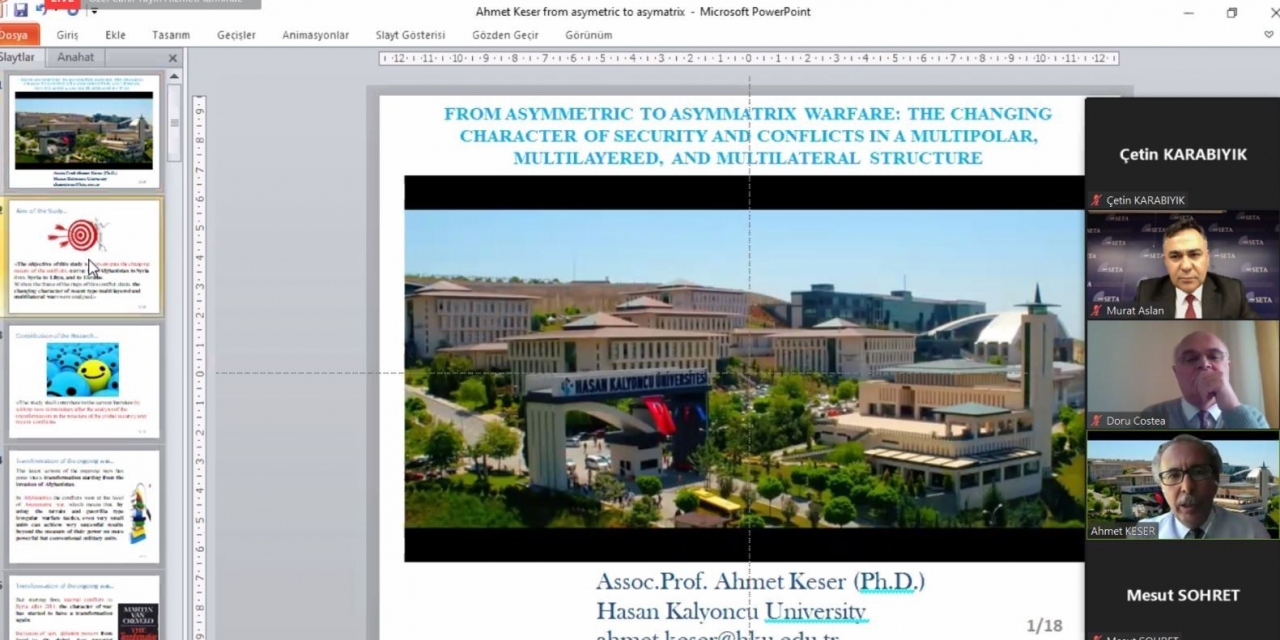Click the horizontal ruler above the slide
The height and width of the screenshot is (640, 1280).
[x=748, y=58]
